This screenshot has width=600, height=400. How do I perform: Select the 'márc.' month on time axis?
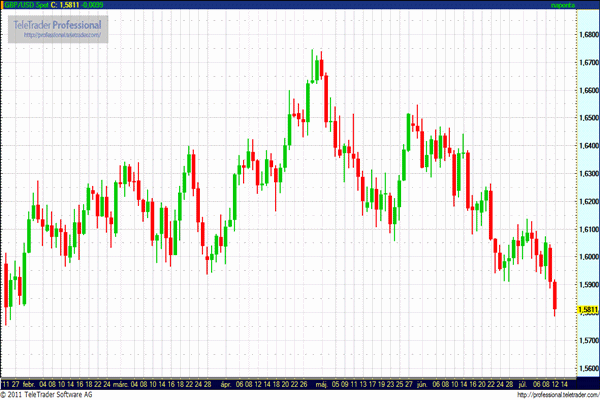click(x=121, y=382)
